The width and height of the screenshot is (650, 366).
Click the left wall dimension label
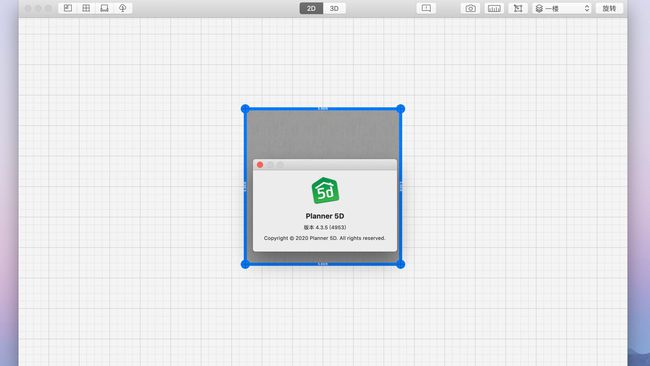(245, 187)
